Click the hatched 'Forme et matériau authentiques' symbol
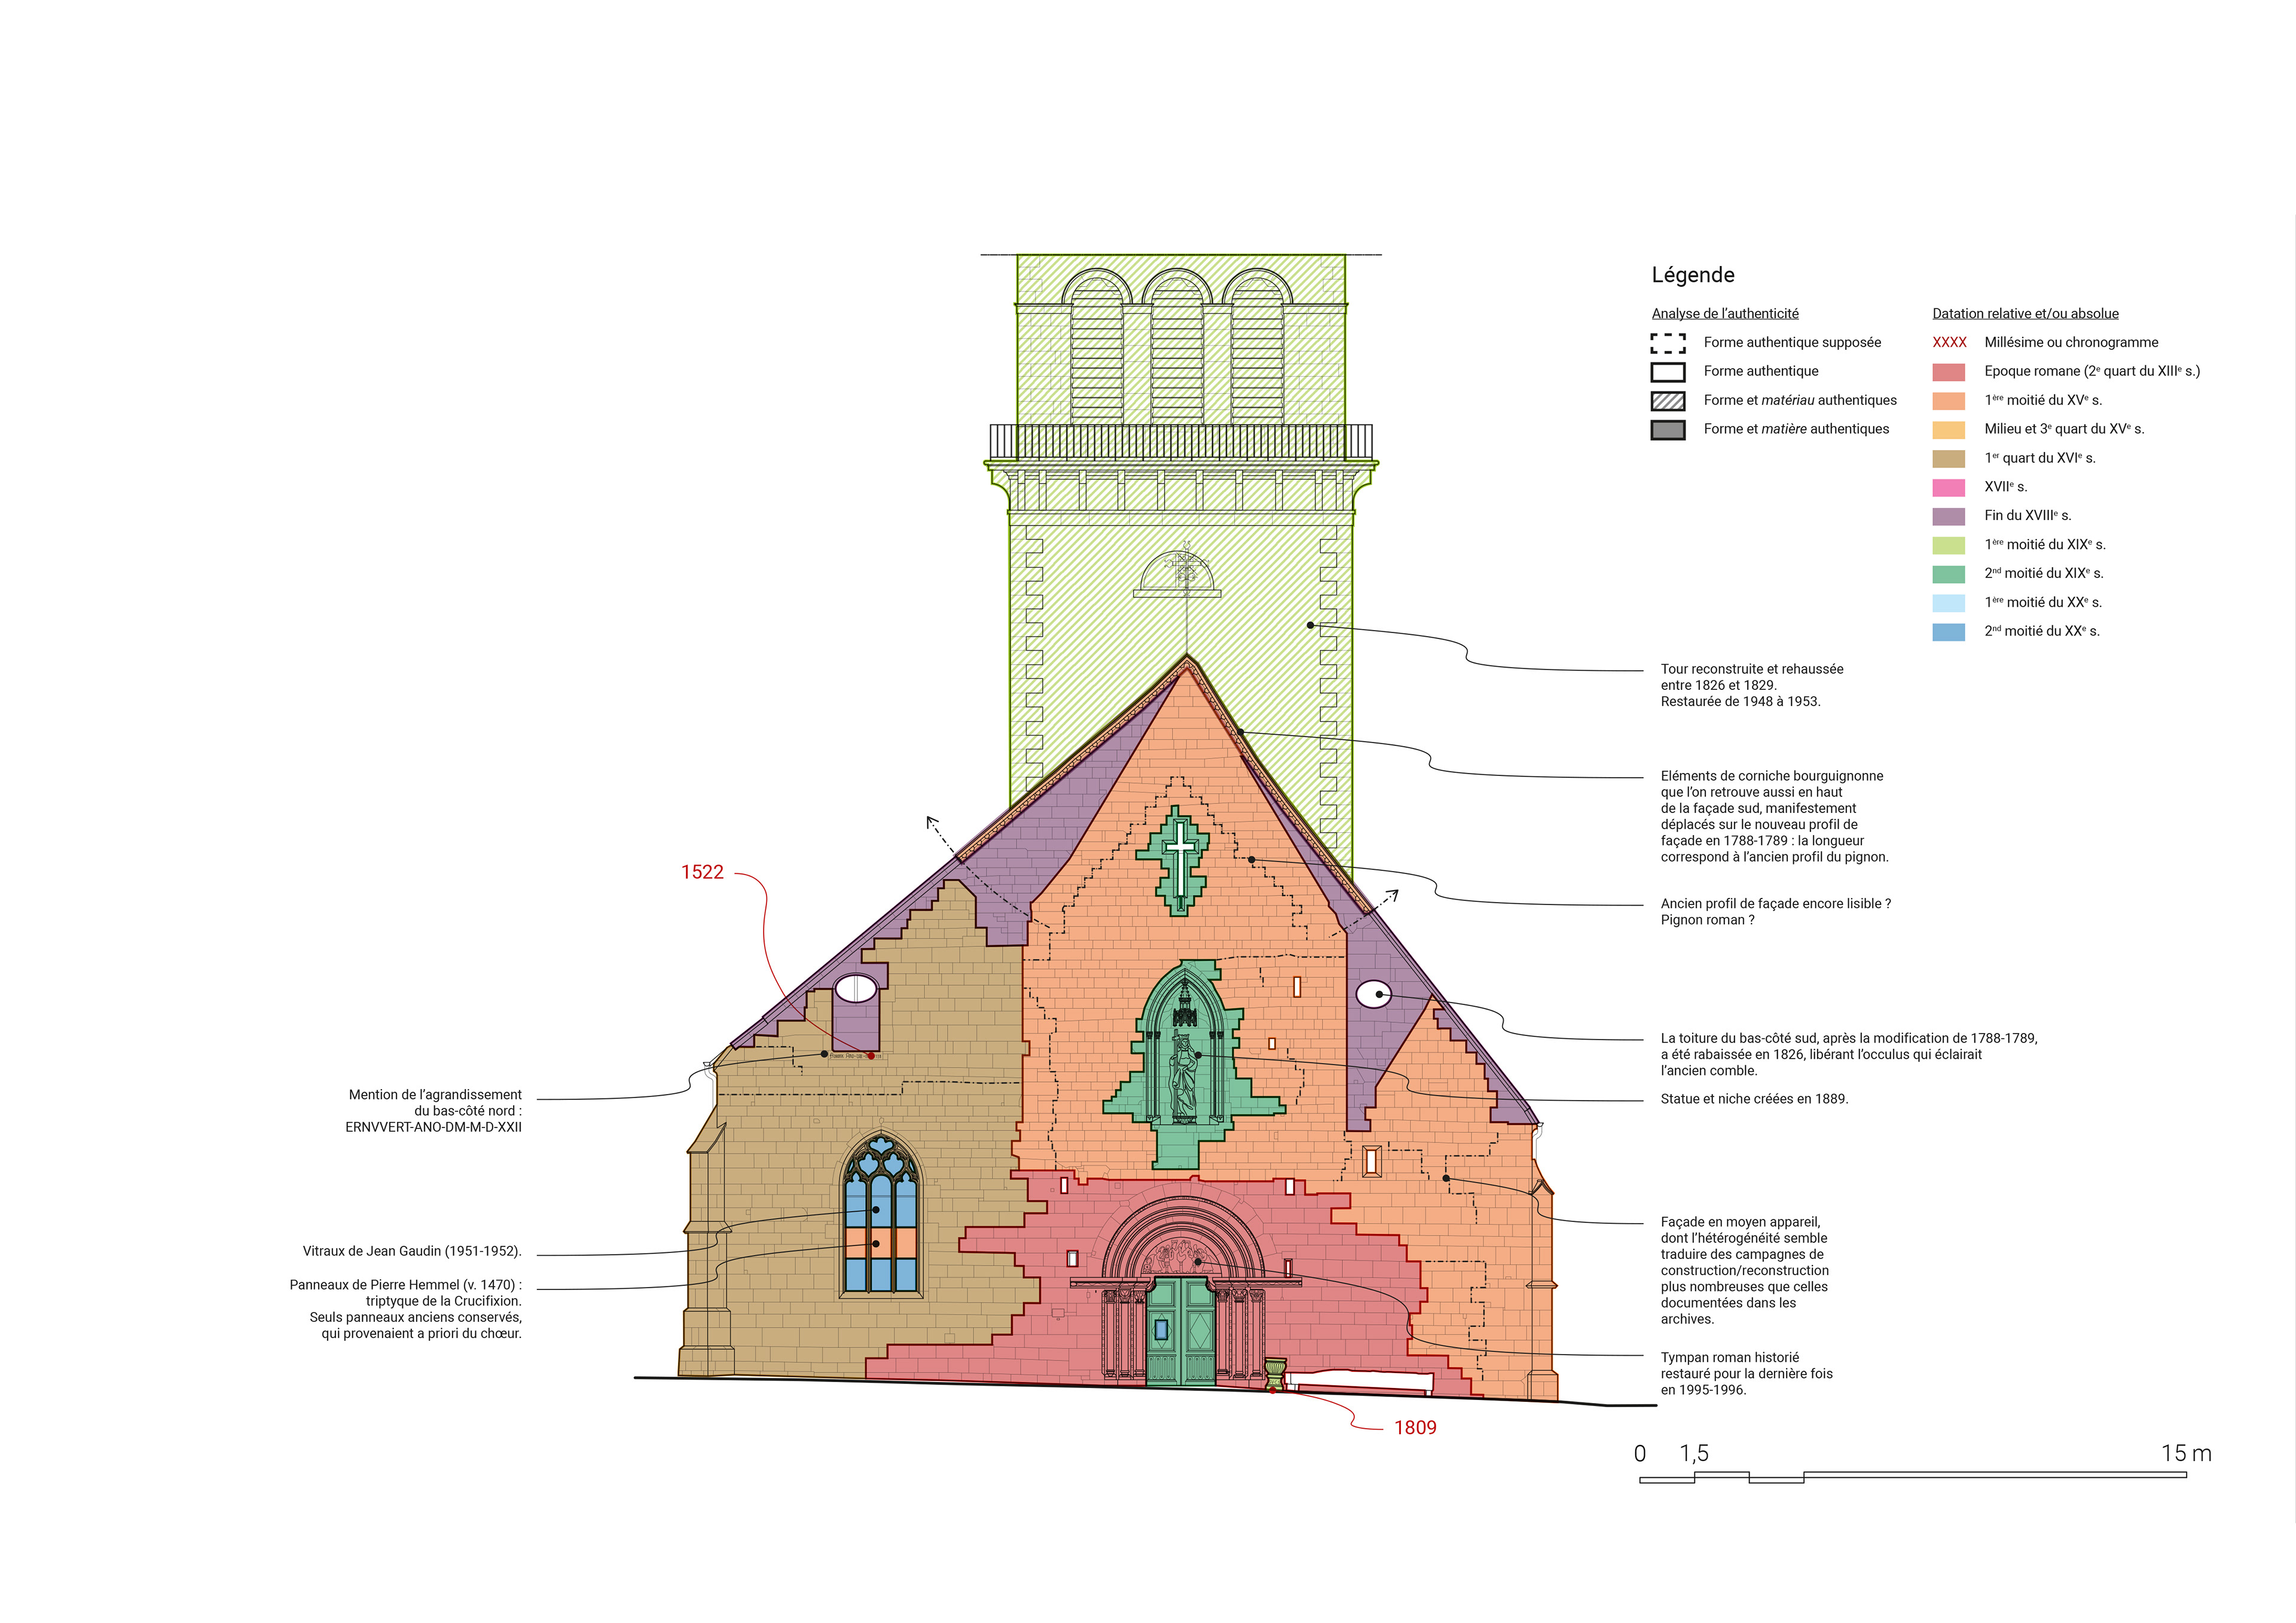 (x=1667, y=401)
